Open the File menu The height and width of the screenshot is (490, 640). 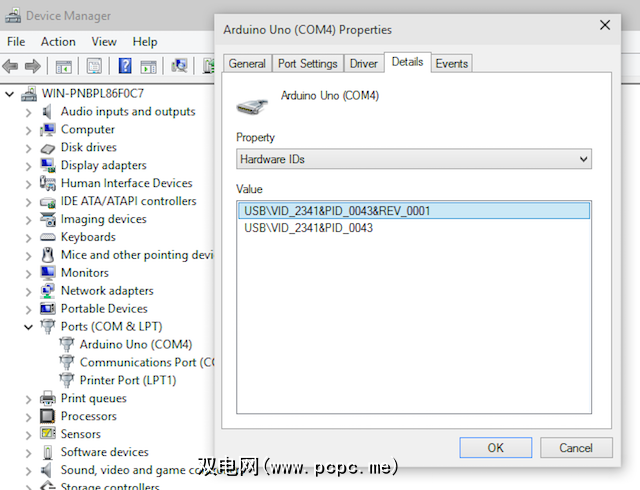click(x=16, y=42)
